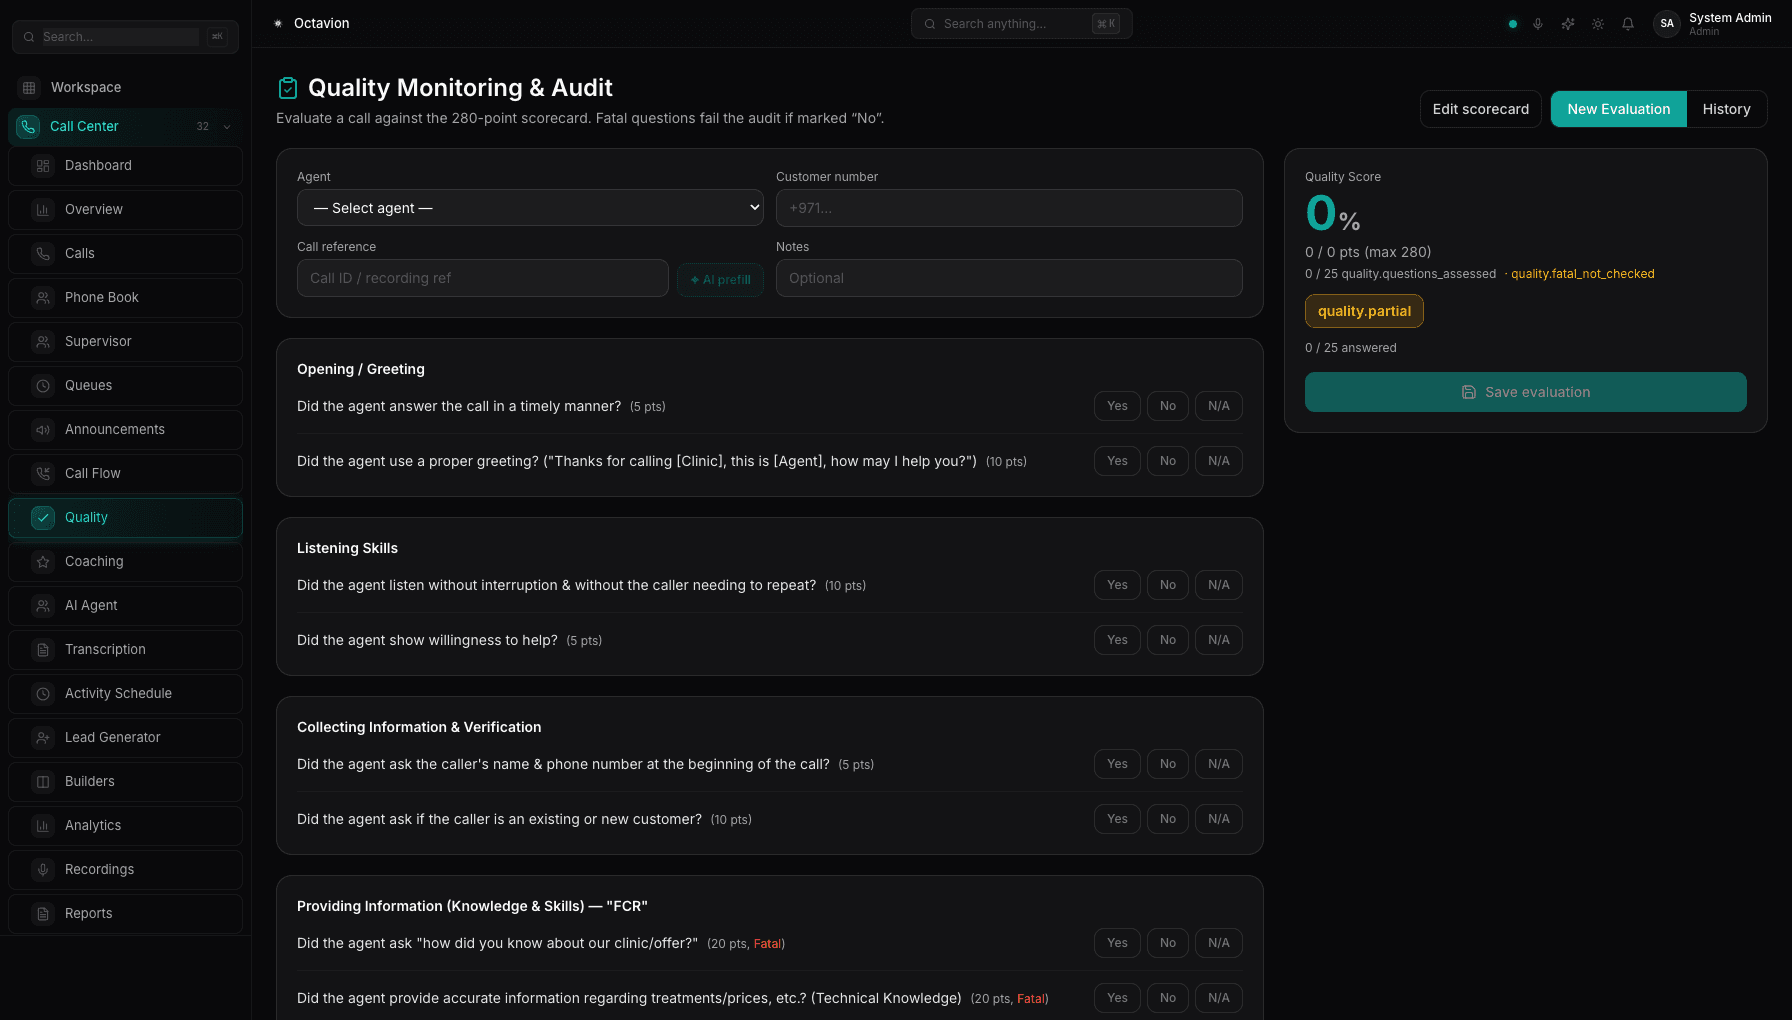Mark No for accurate information question

click(x=1168, y=998)
